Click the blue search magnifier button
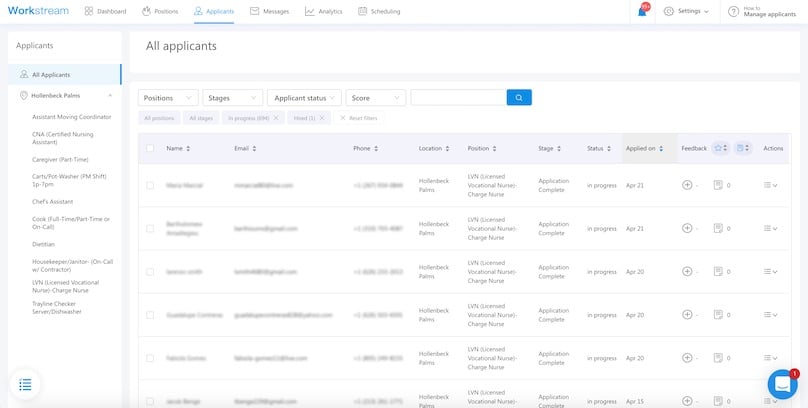 519,98
